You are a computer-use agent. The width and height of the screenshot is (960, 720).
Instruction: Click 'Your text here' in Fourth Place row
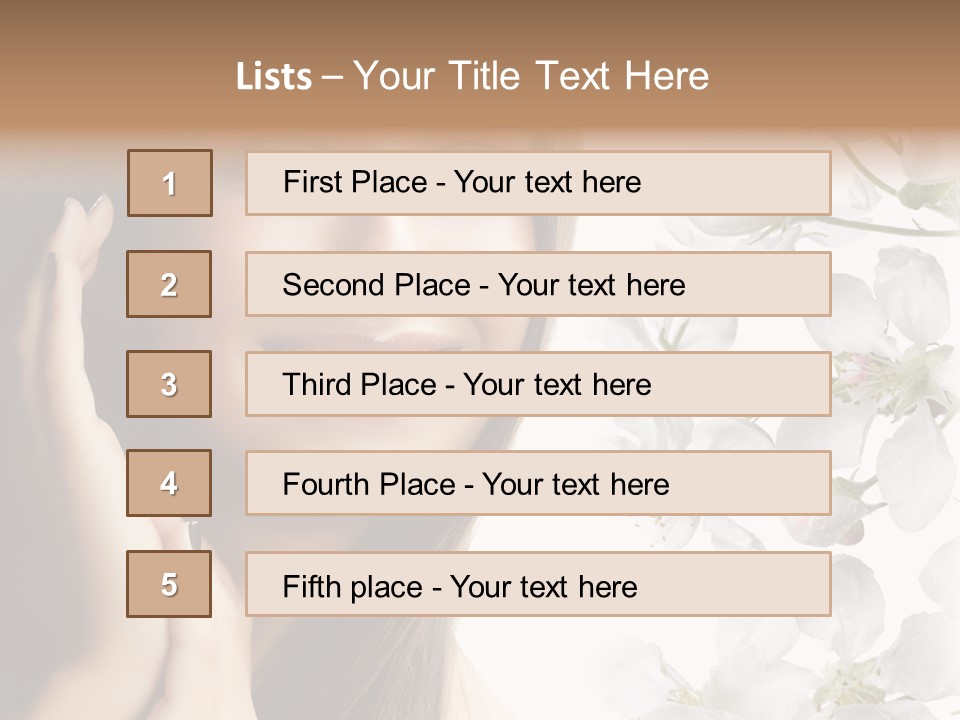pyautogui.click(x=576, y=485)
